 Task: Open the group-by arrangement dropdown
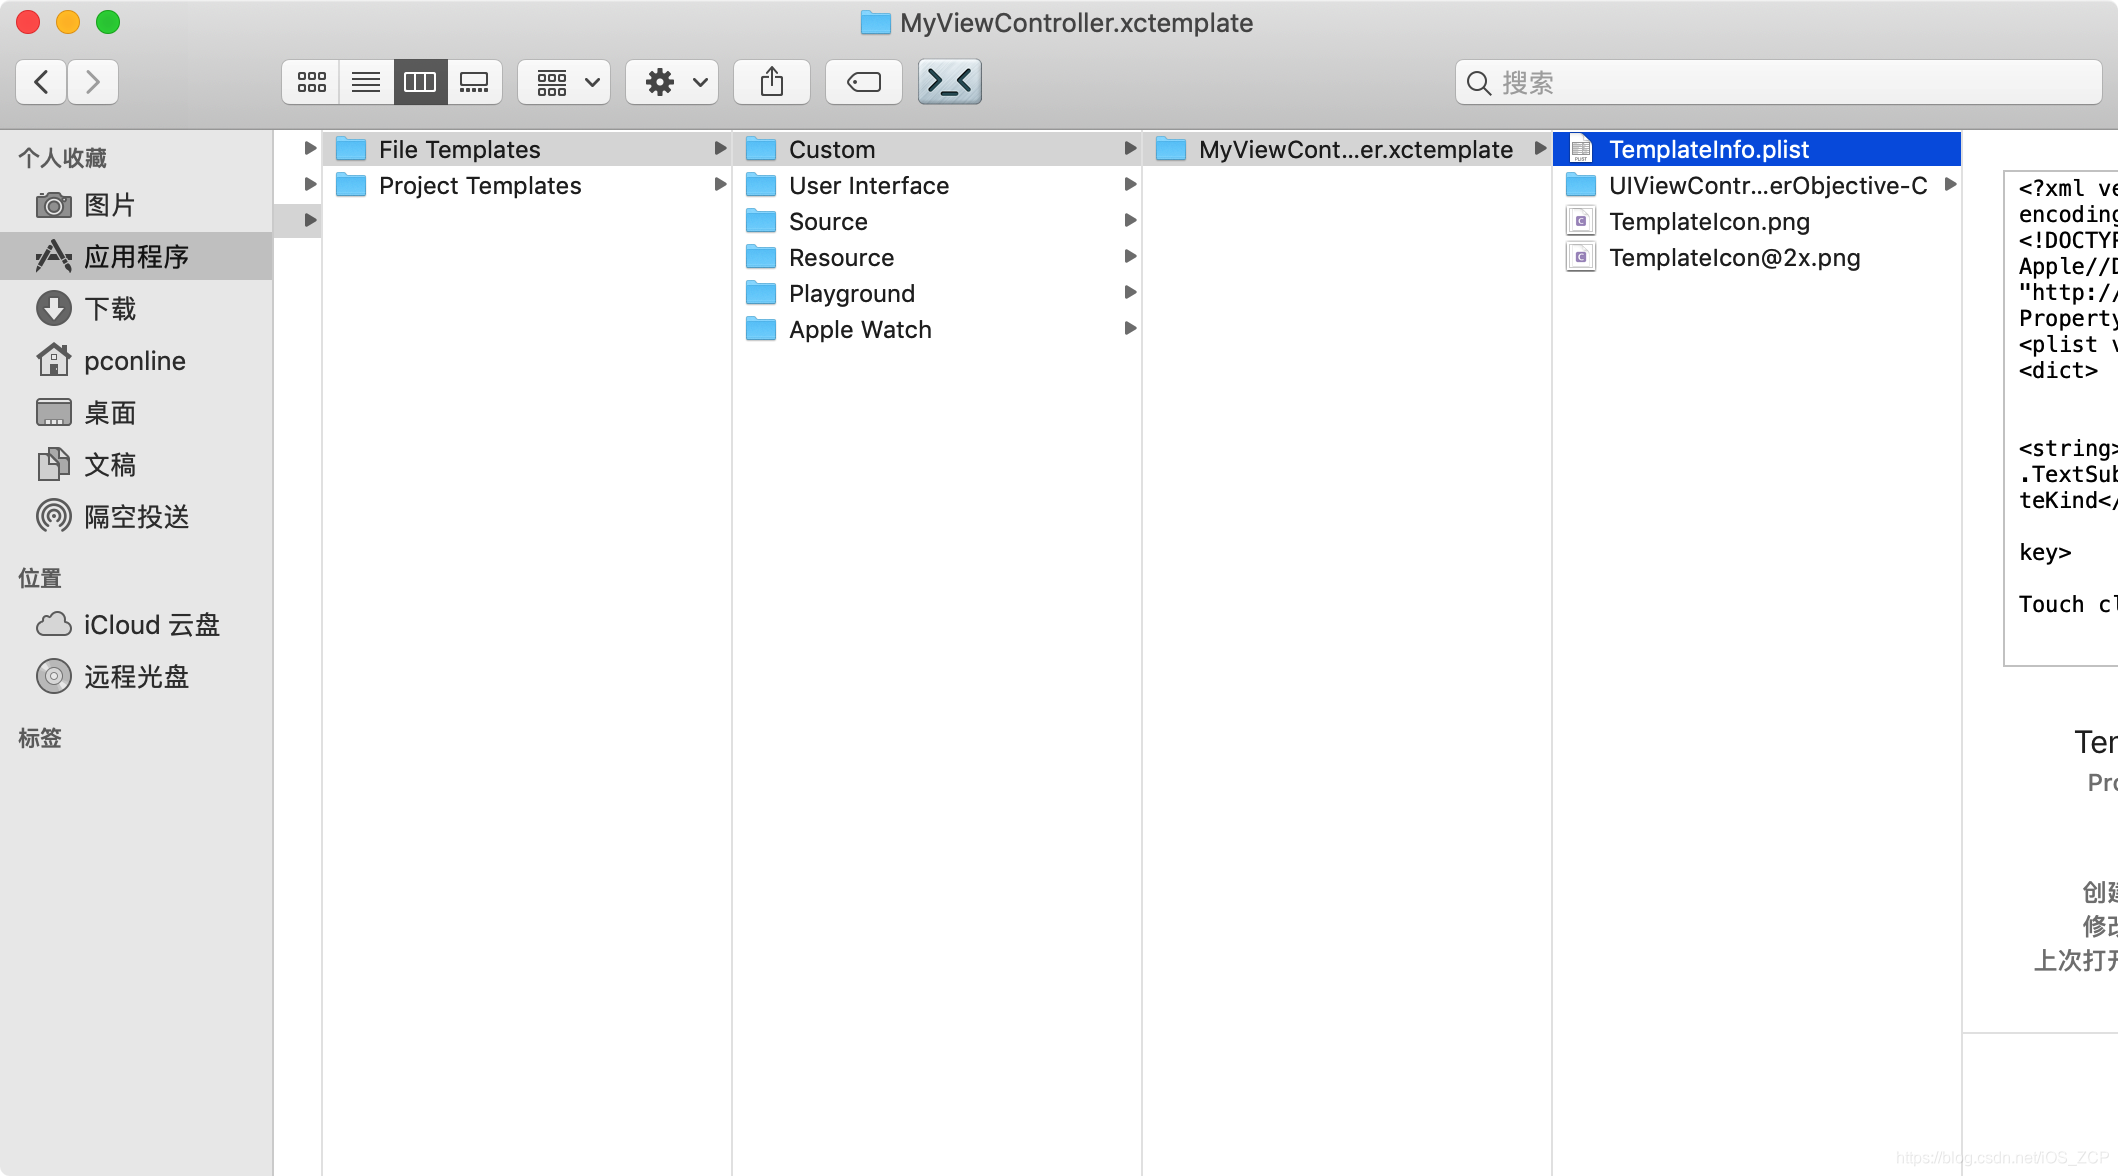click(565, 82)
